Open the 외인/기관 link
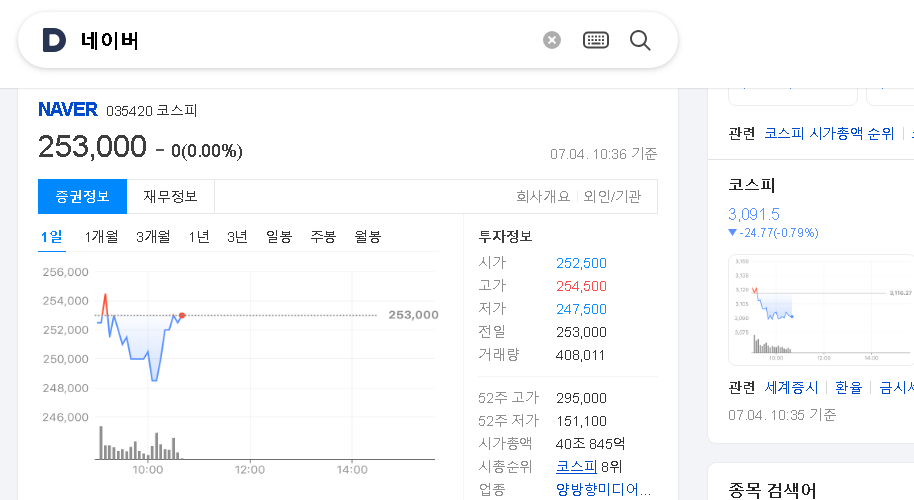914x500 pixels. click(612, 196)
